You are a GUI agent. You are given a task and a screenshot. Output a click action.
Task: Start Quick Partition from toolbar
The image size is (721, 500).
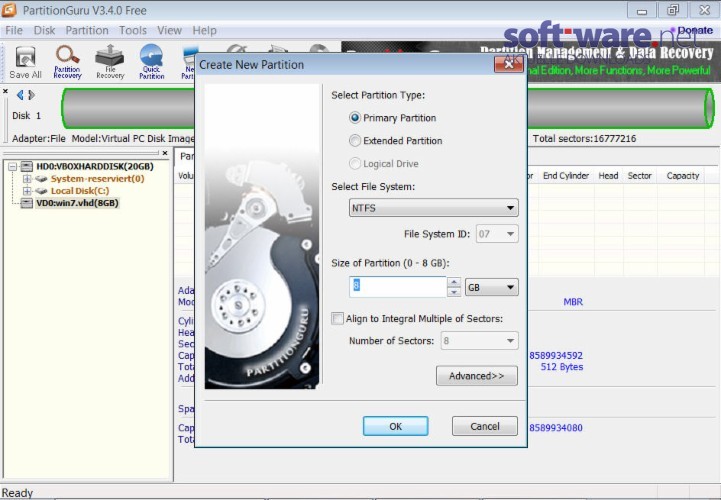click(152, 63)
